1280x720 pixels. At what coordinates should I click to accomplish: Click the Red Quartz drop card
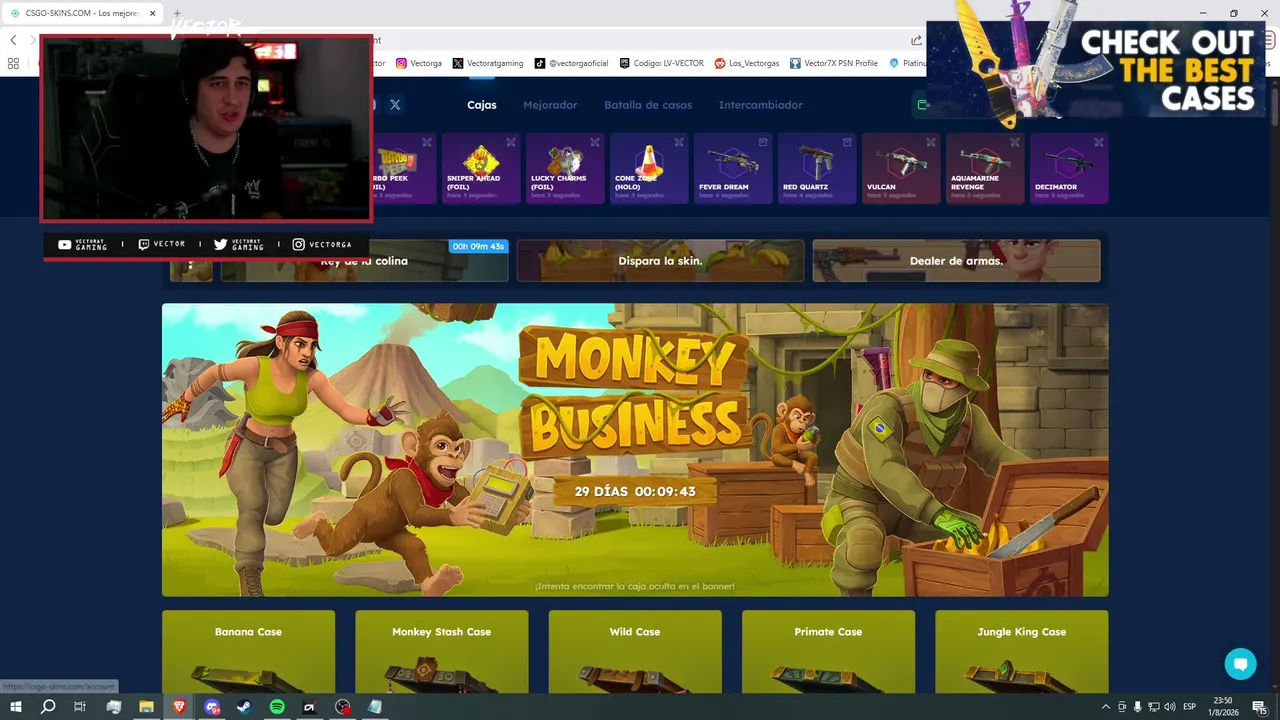[x=817, y=168]
